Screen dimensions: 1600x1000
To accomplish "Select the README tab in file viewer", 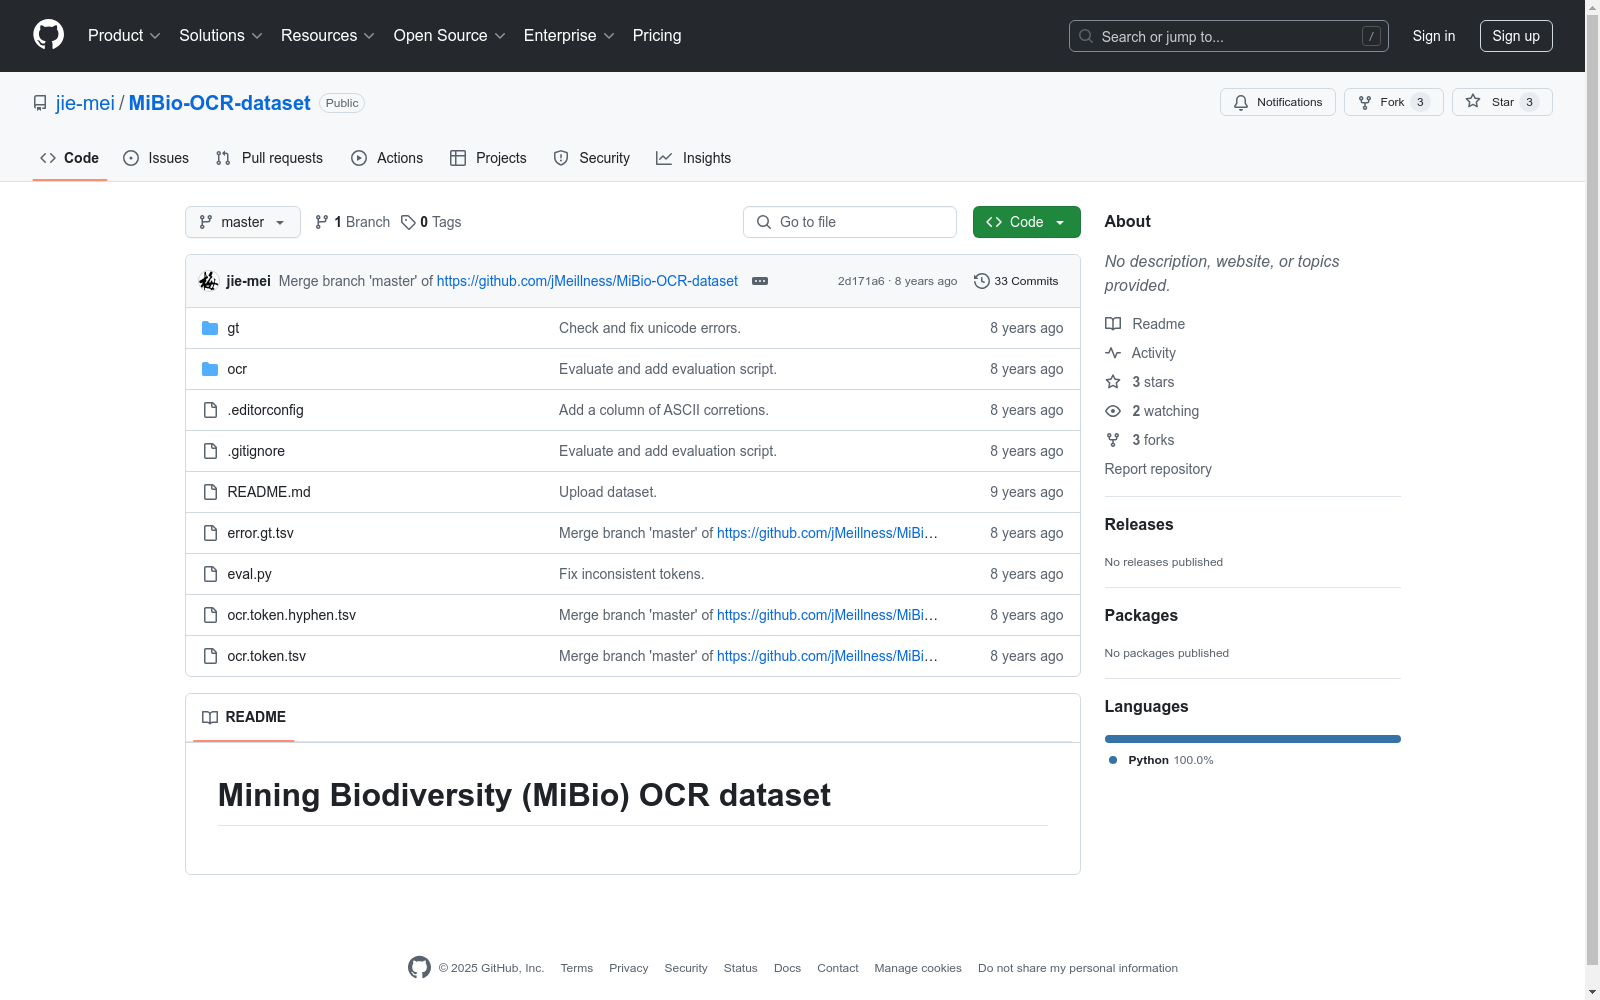I will point(244,717).
